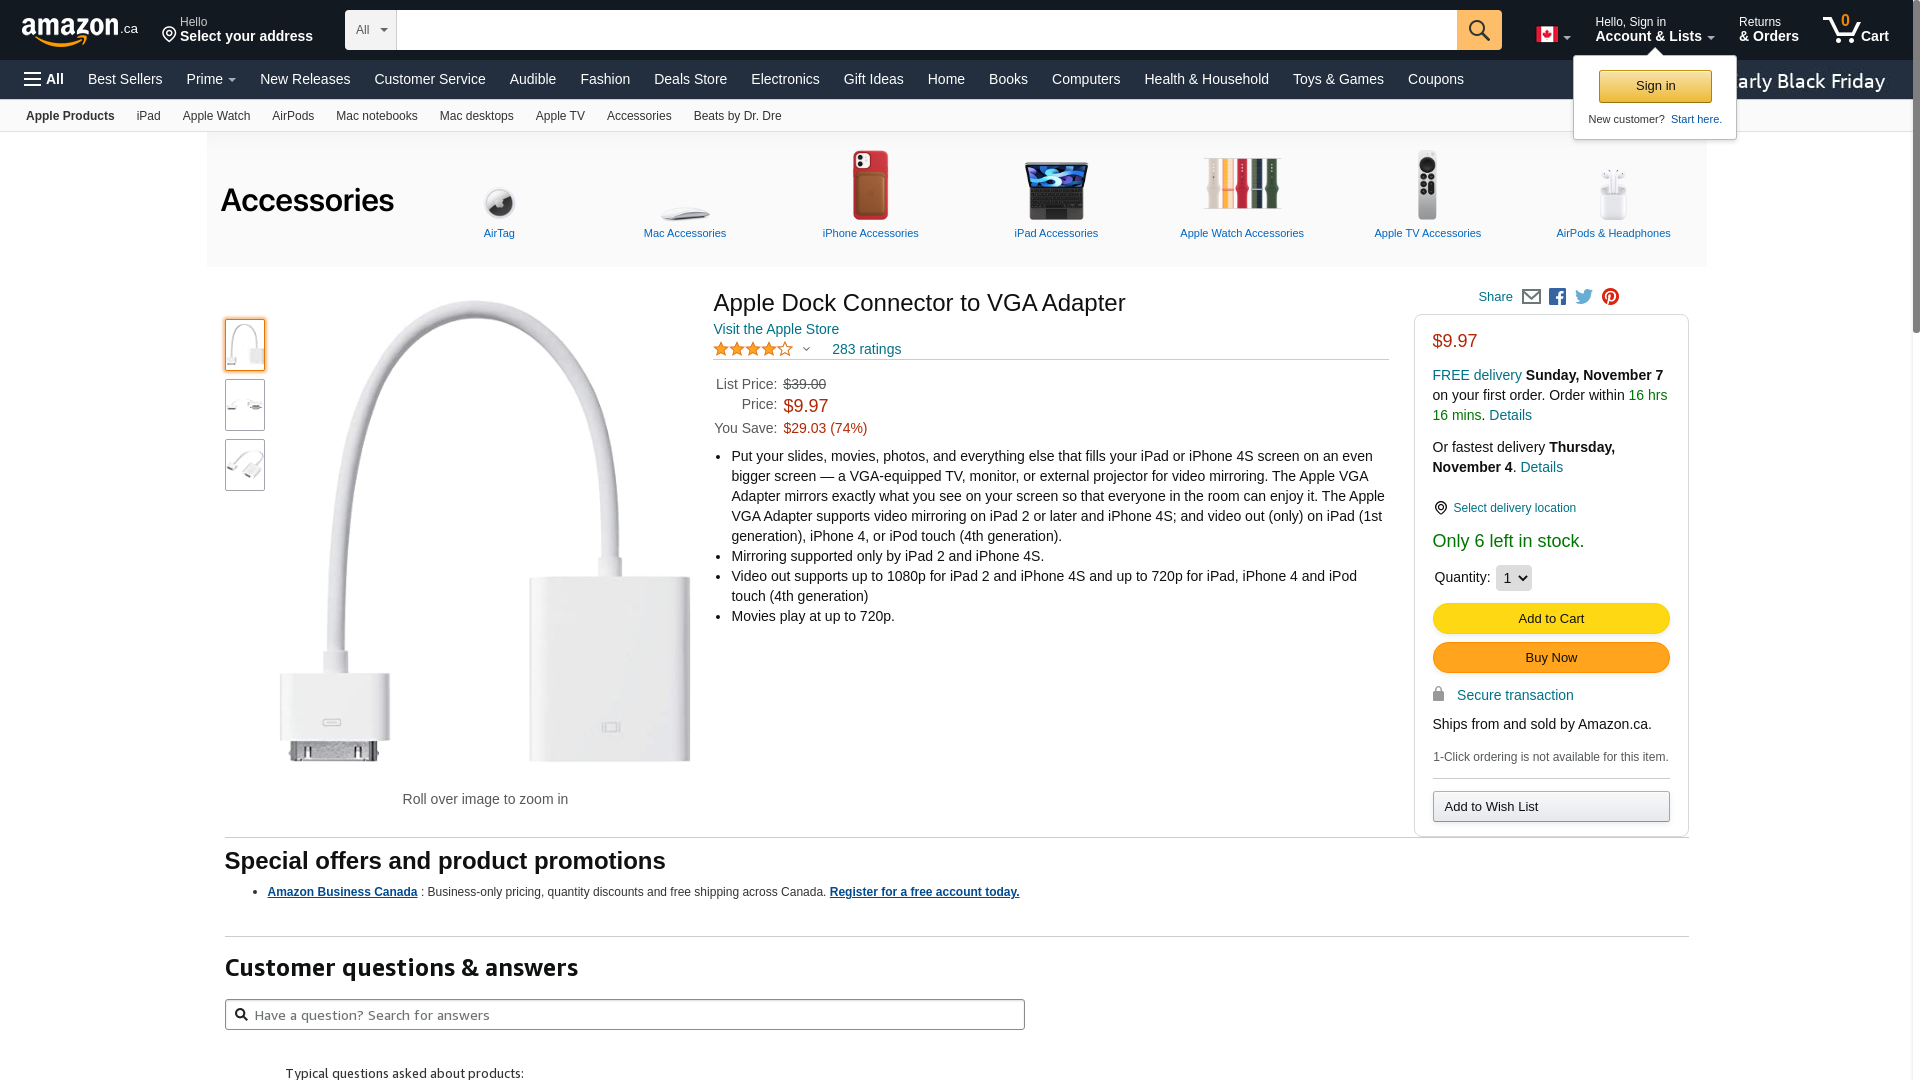Screen dimensions: 1920x1080
Task: Open the shopping cart
Action: coord(1855,30)
